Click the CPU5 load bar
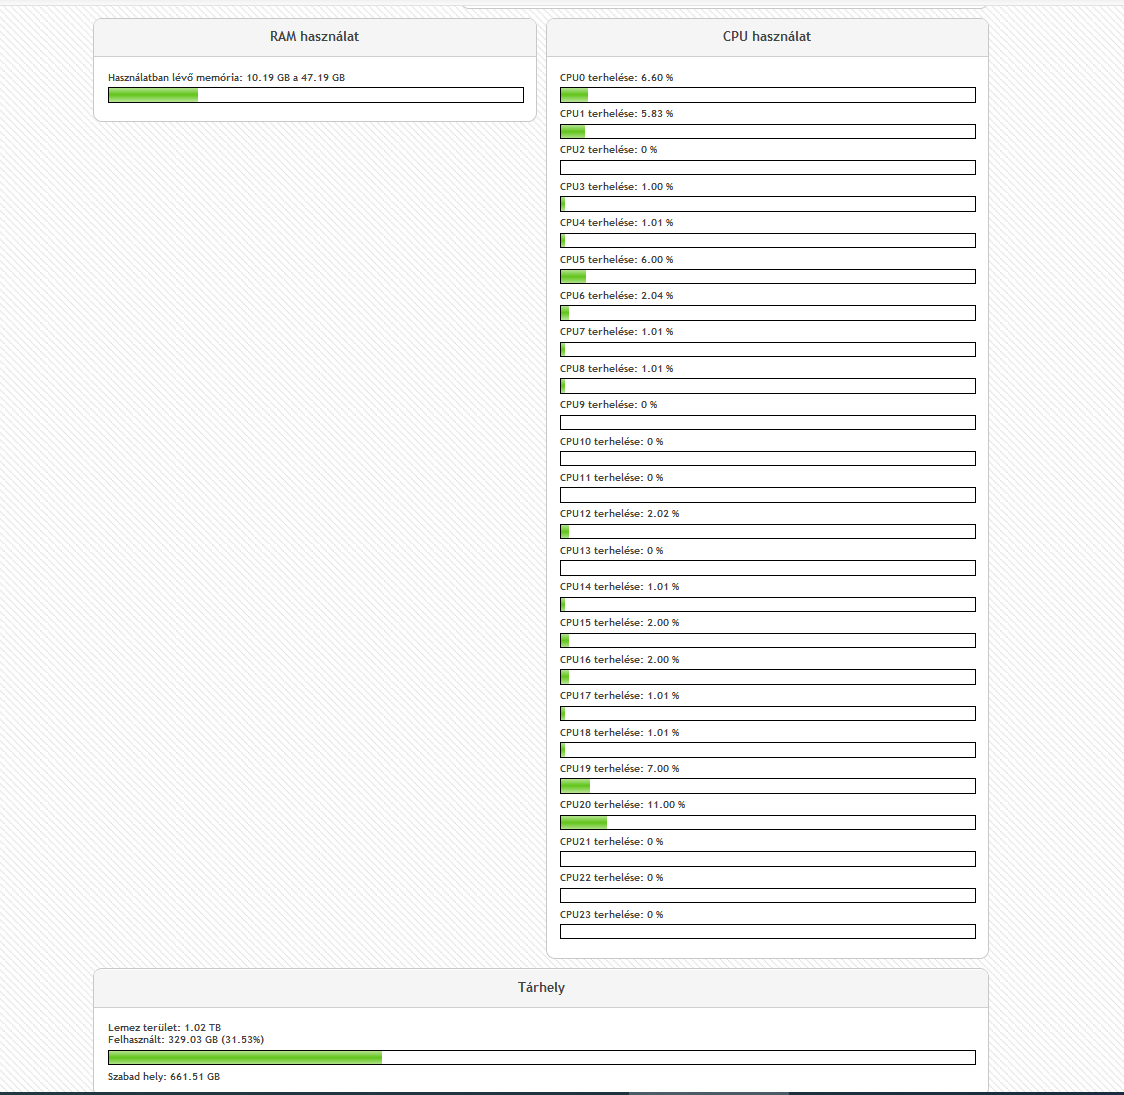1124x1095 pixels. 768,277
